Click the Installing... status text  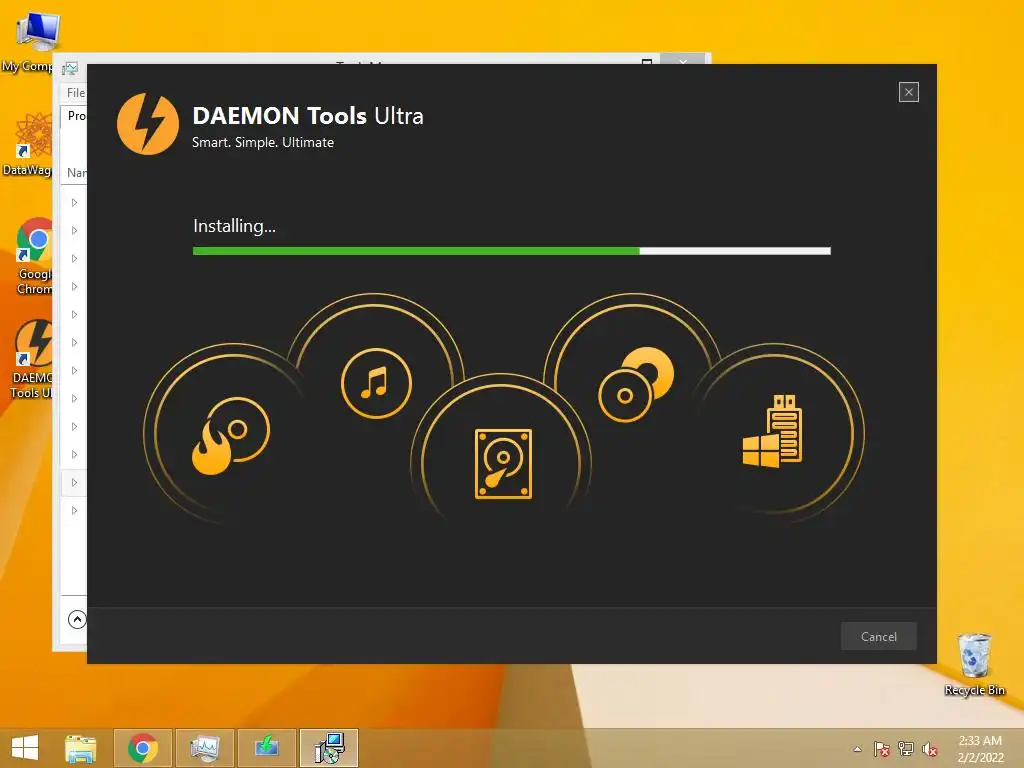234,226
